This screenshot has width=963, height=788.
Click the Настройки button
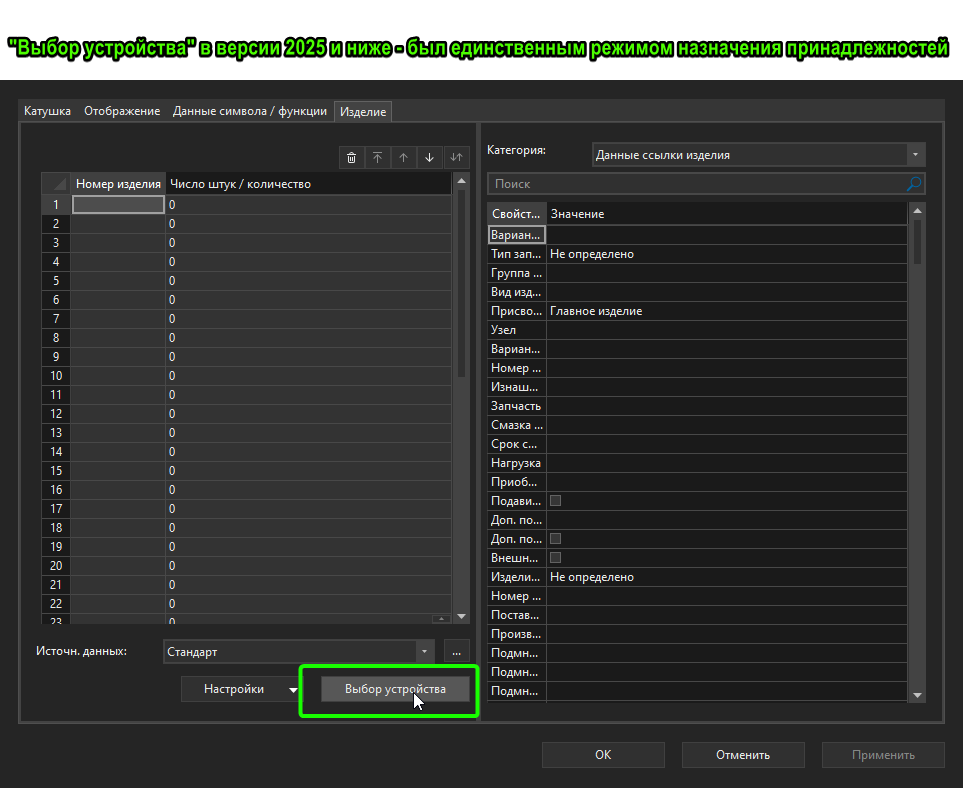coord(234,689)
